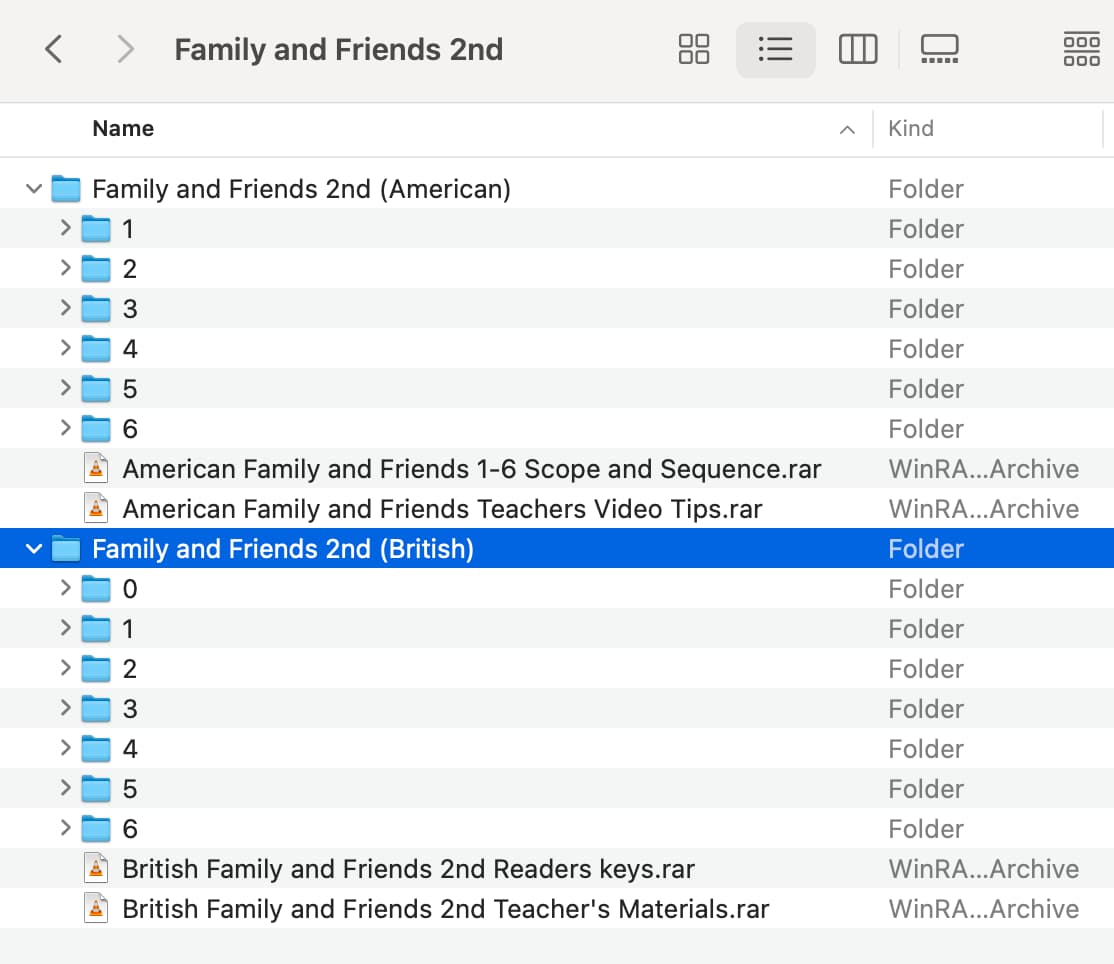The image size is (1114, 964).
Task: Click folder icon of British folder 3
Action: click(x=96, y=708)
